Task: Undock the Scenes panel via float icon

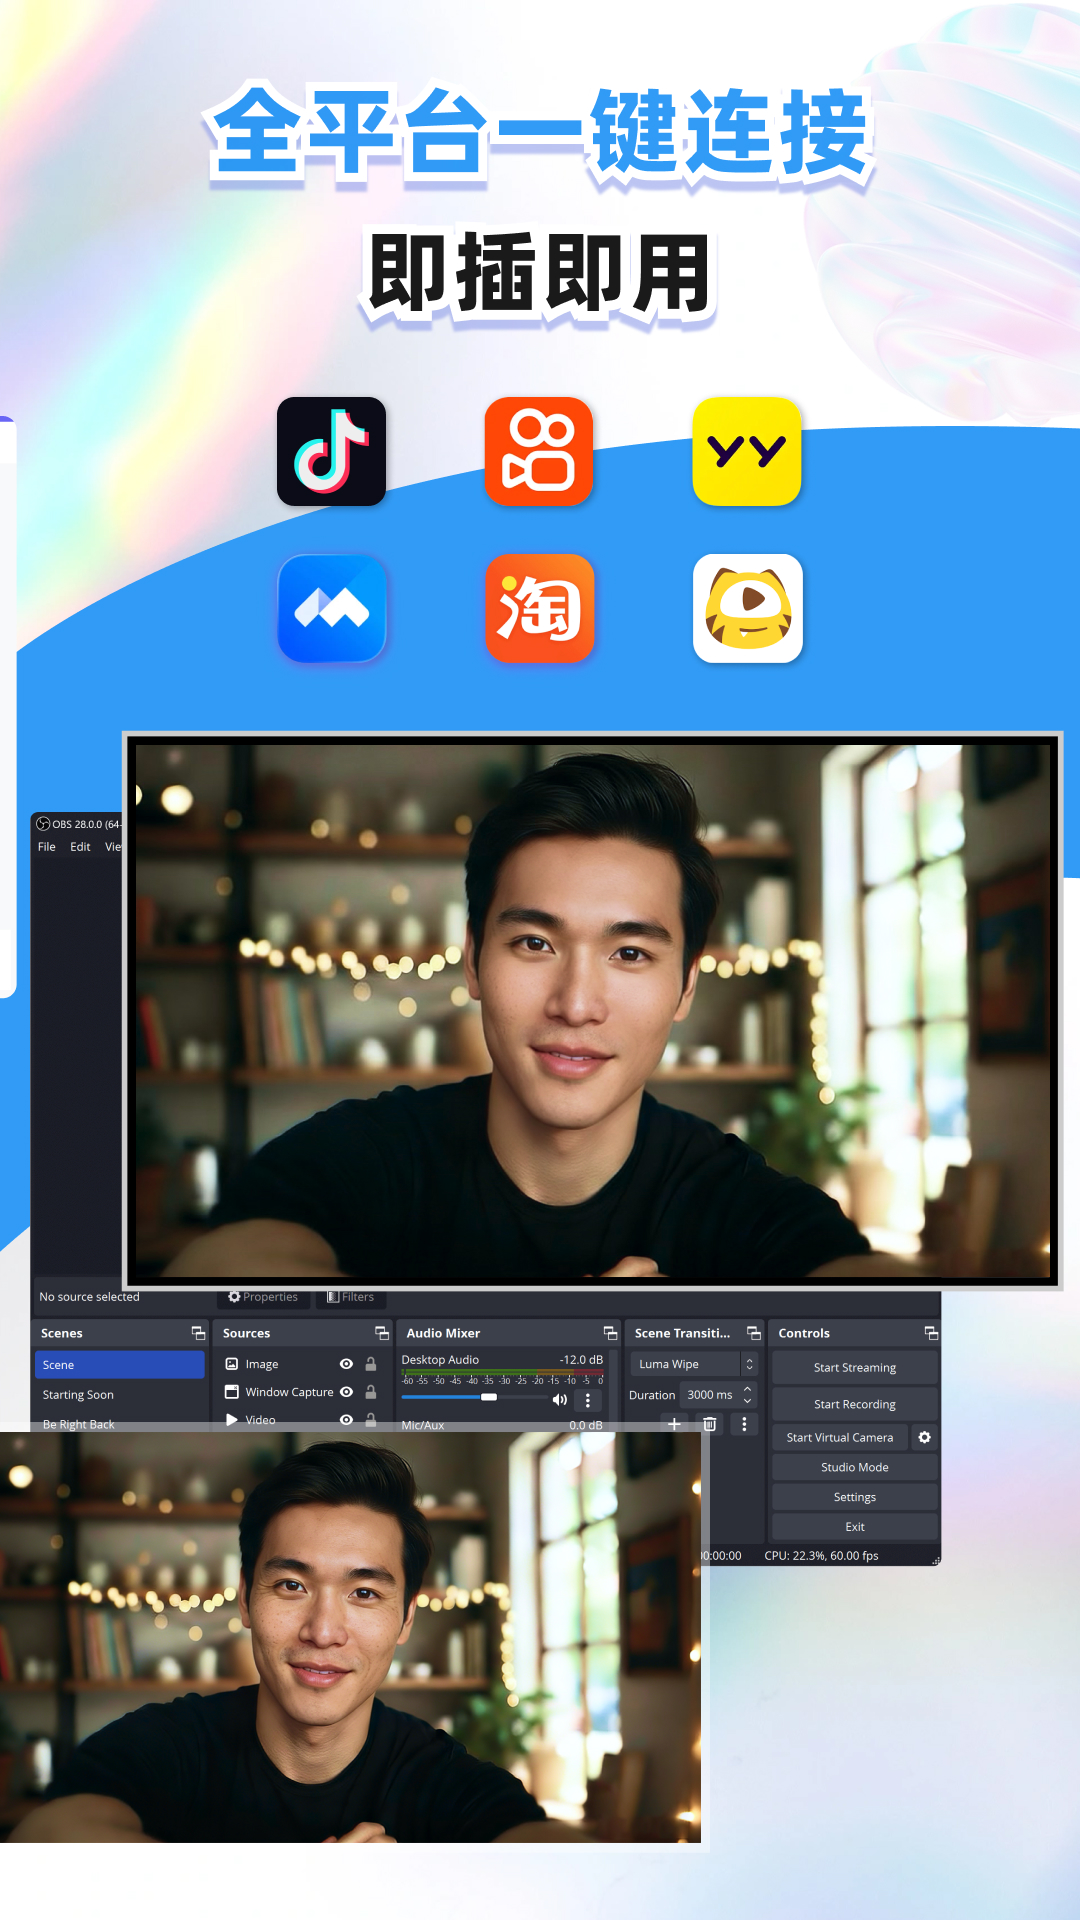Action: (x=198, y=1333)
